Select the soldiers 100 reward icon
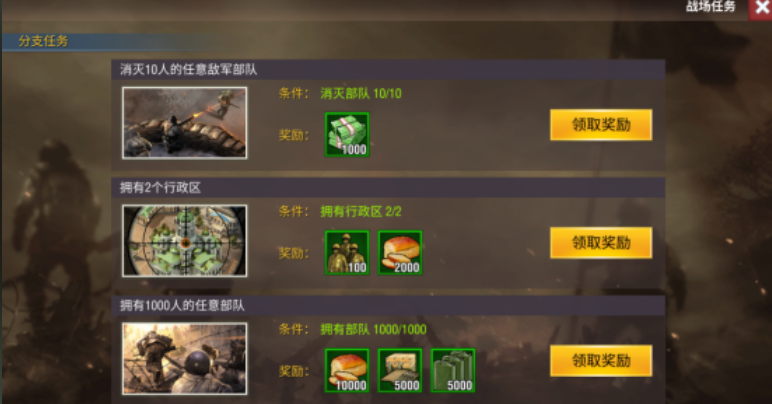 click(x=347, y=253)
